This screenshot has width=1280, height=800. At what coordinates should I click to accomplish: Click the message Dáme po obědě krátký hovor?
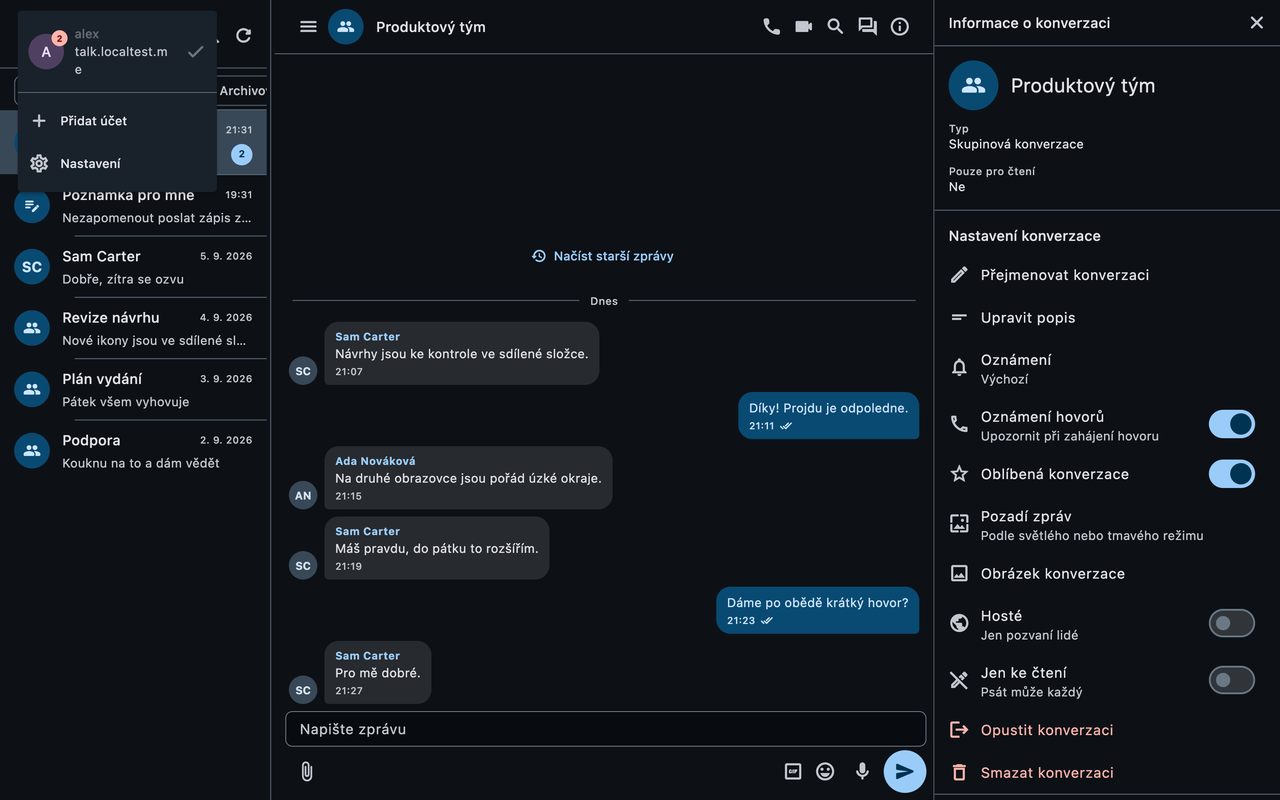point(817,610)
